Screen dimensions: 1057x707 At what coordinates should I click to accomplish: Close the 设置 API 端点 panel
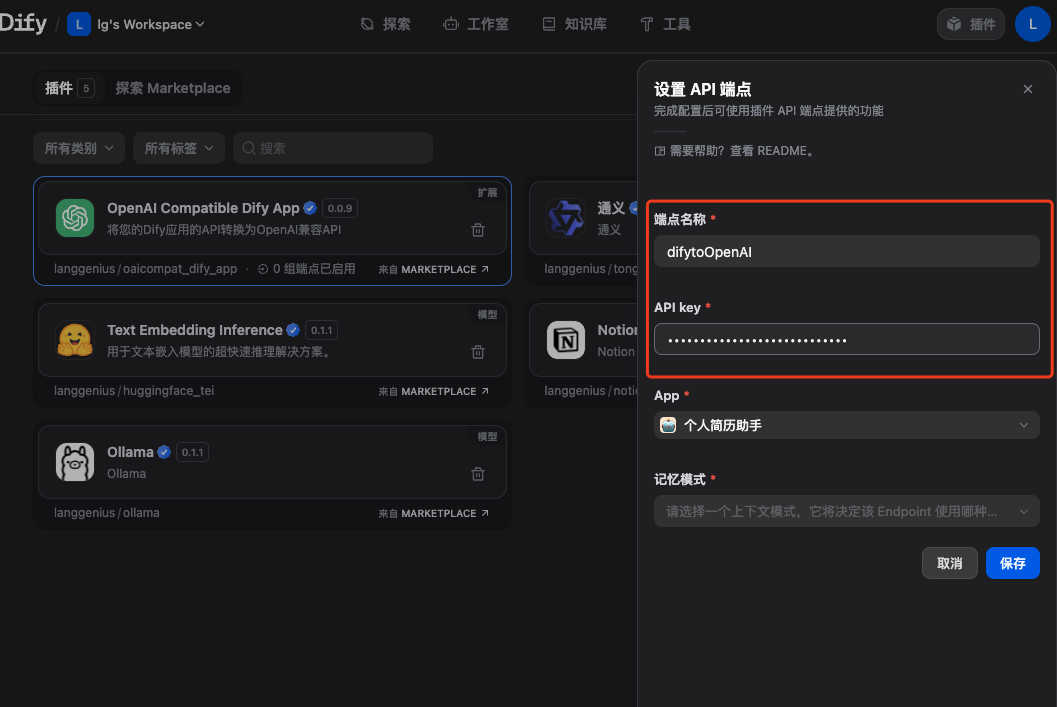click(1027, 89)
